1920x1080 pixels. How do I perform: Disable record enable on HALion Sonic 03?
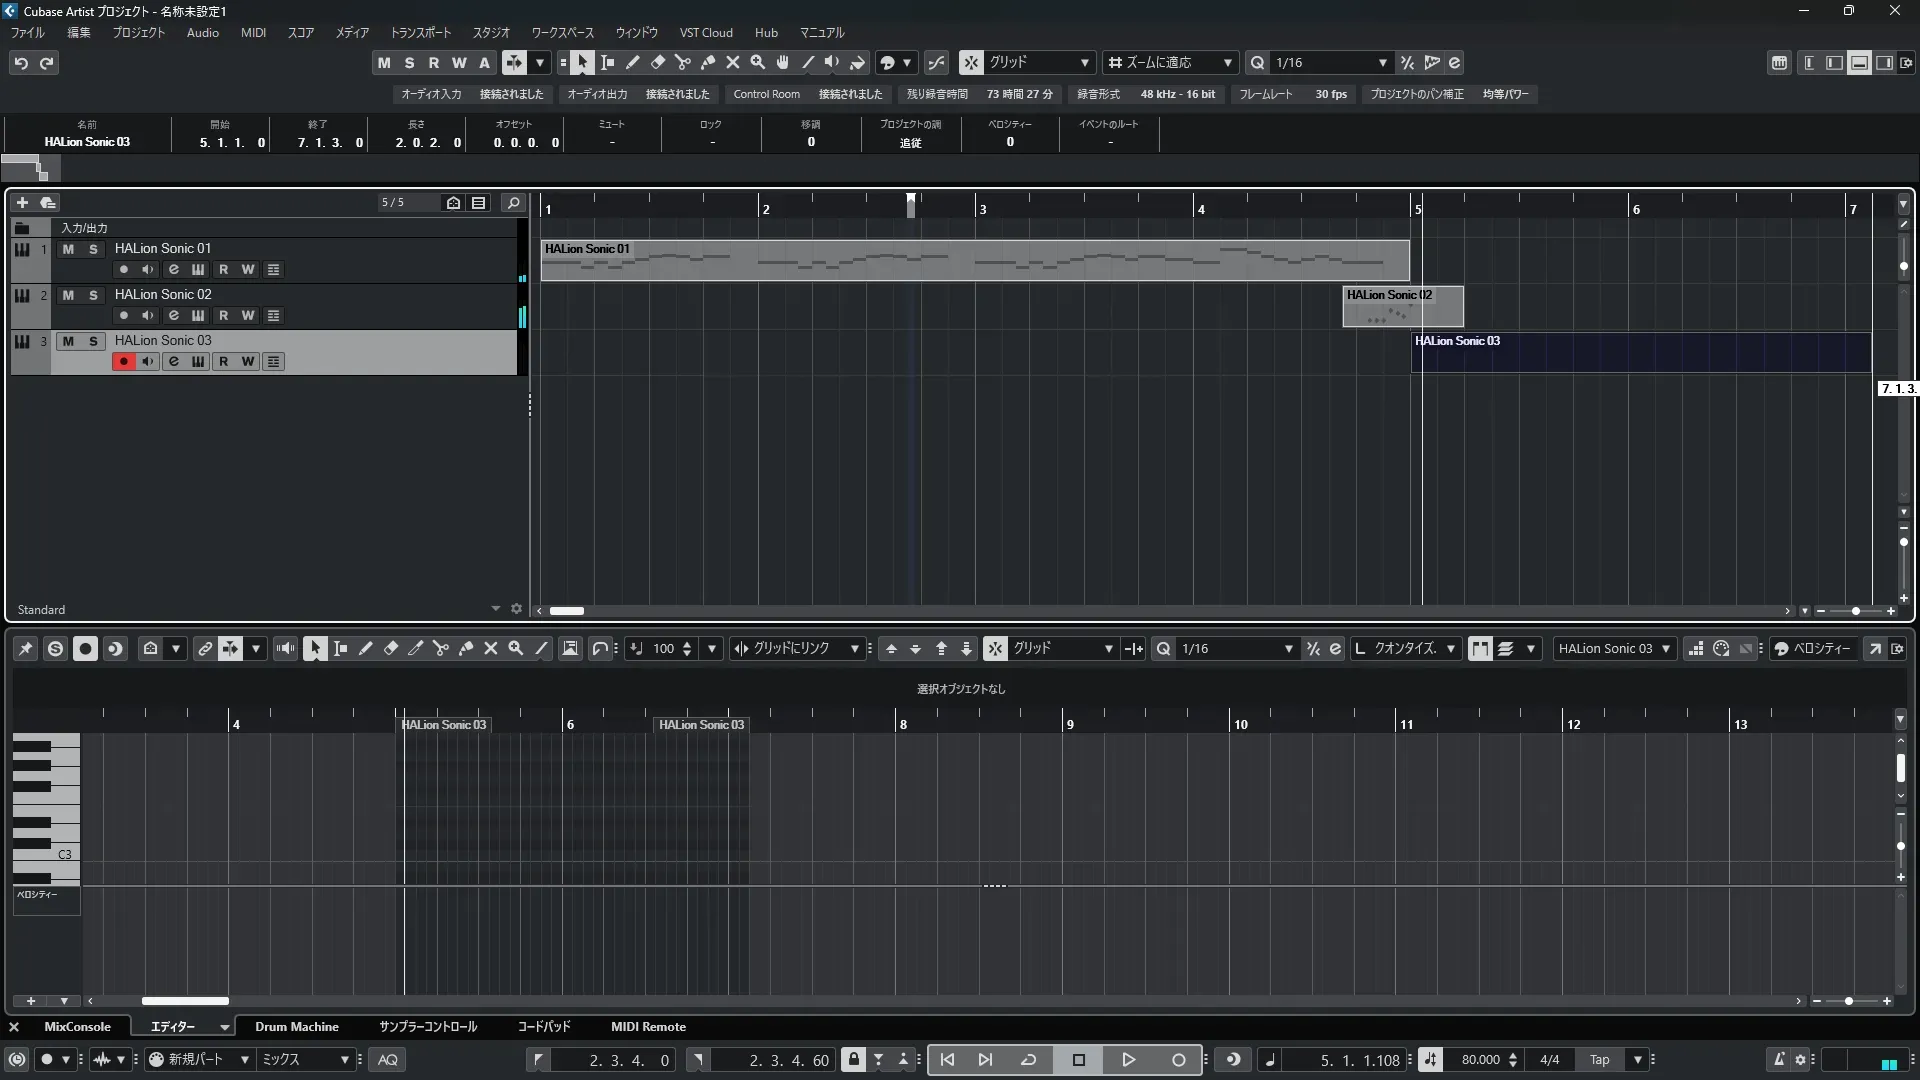123,362
